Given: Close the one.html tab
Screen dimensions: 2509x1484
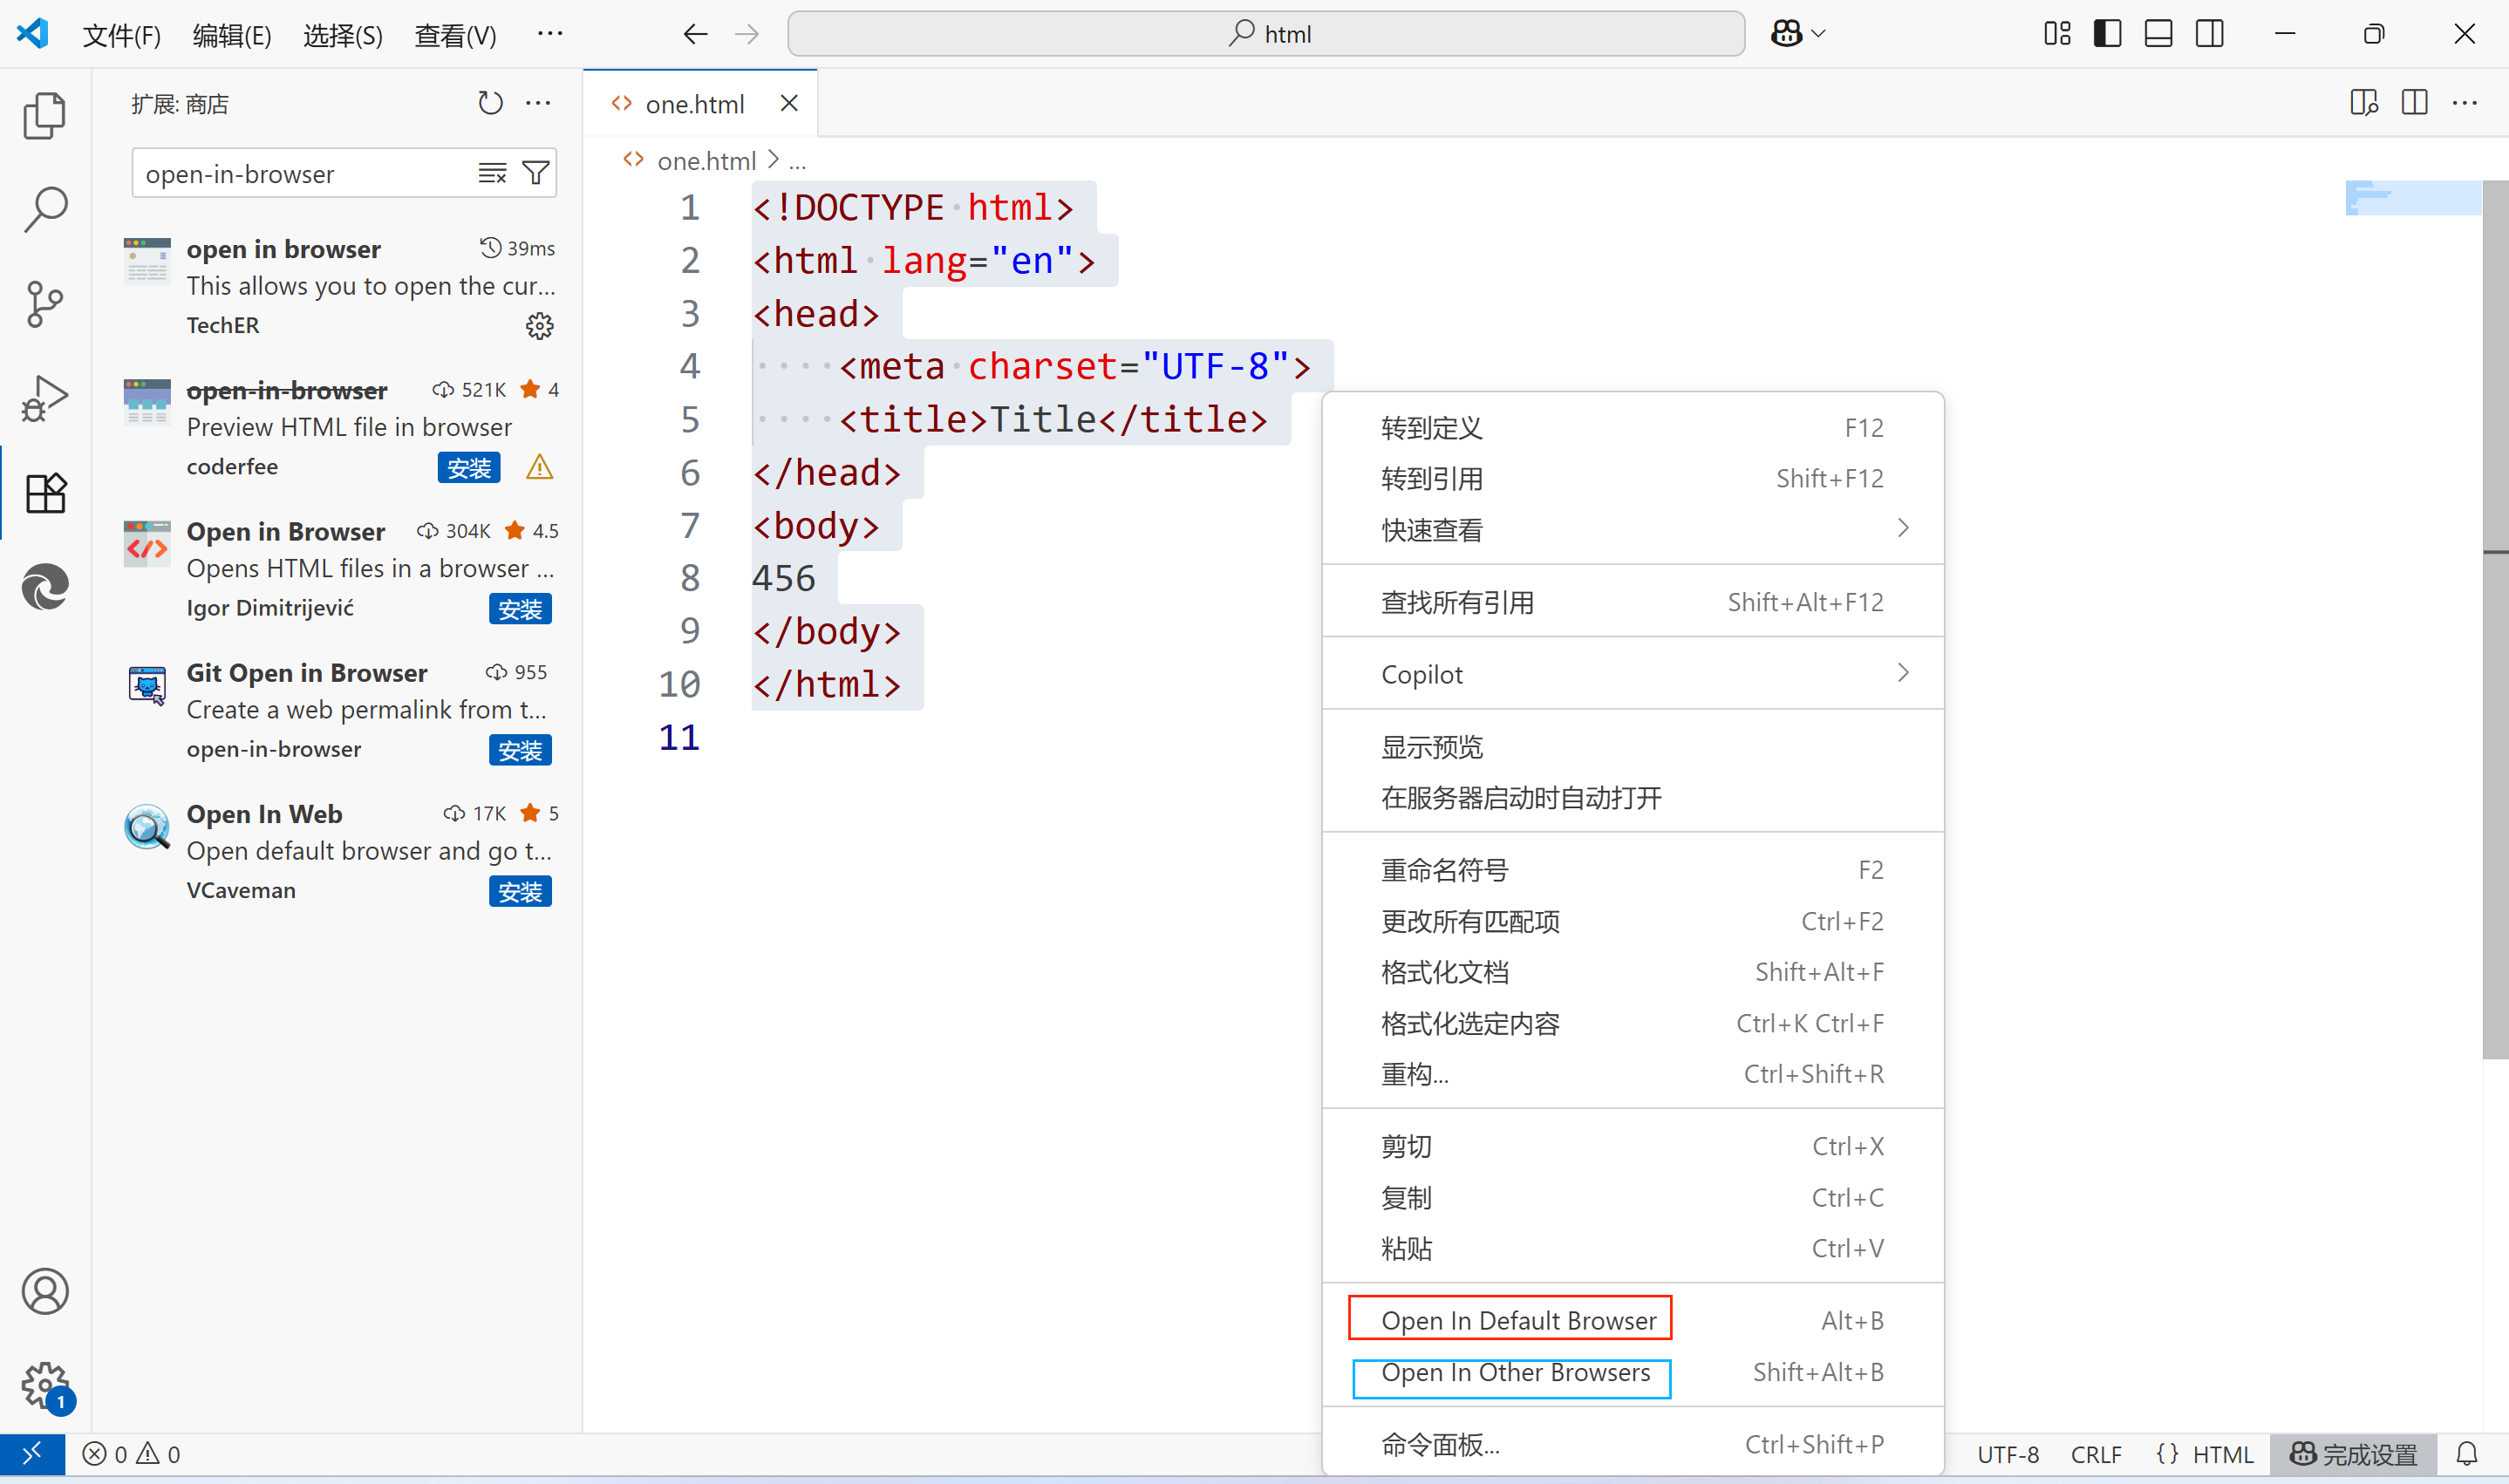Looking at the screenshot, I should pyautogui.click(x=789, y=103).
